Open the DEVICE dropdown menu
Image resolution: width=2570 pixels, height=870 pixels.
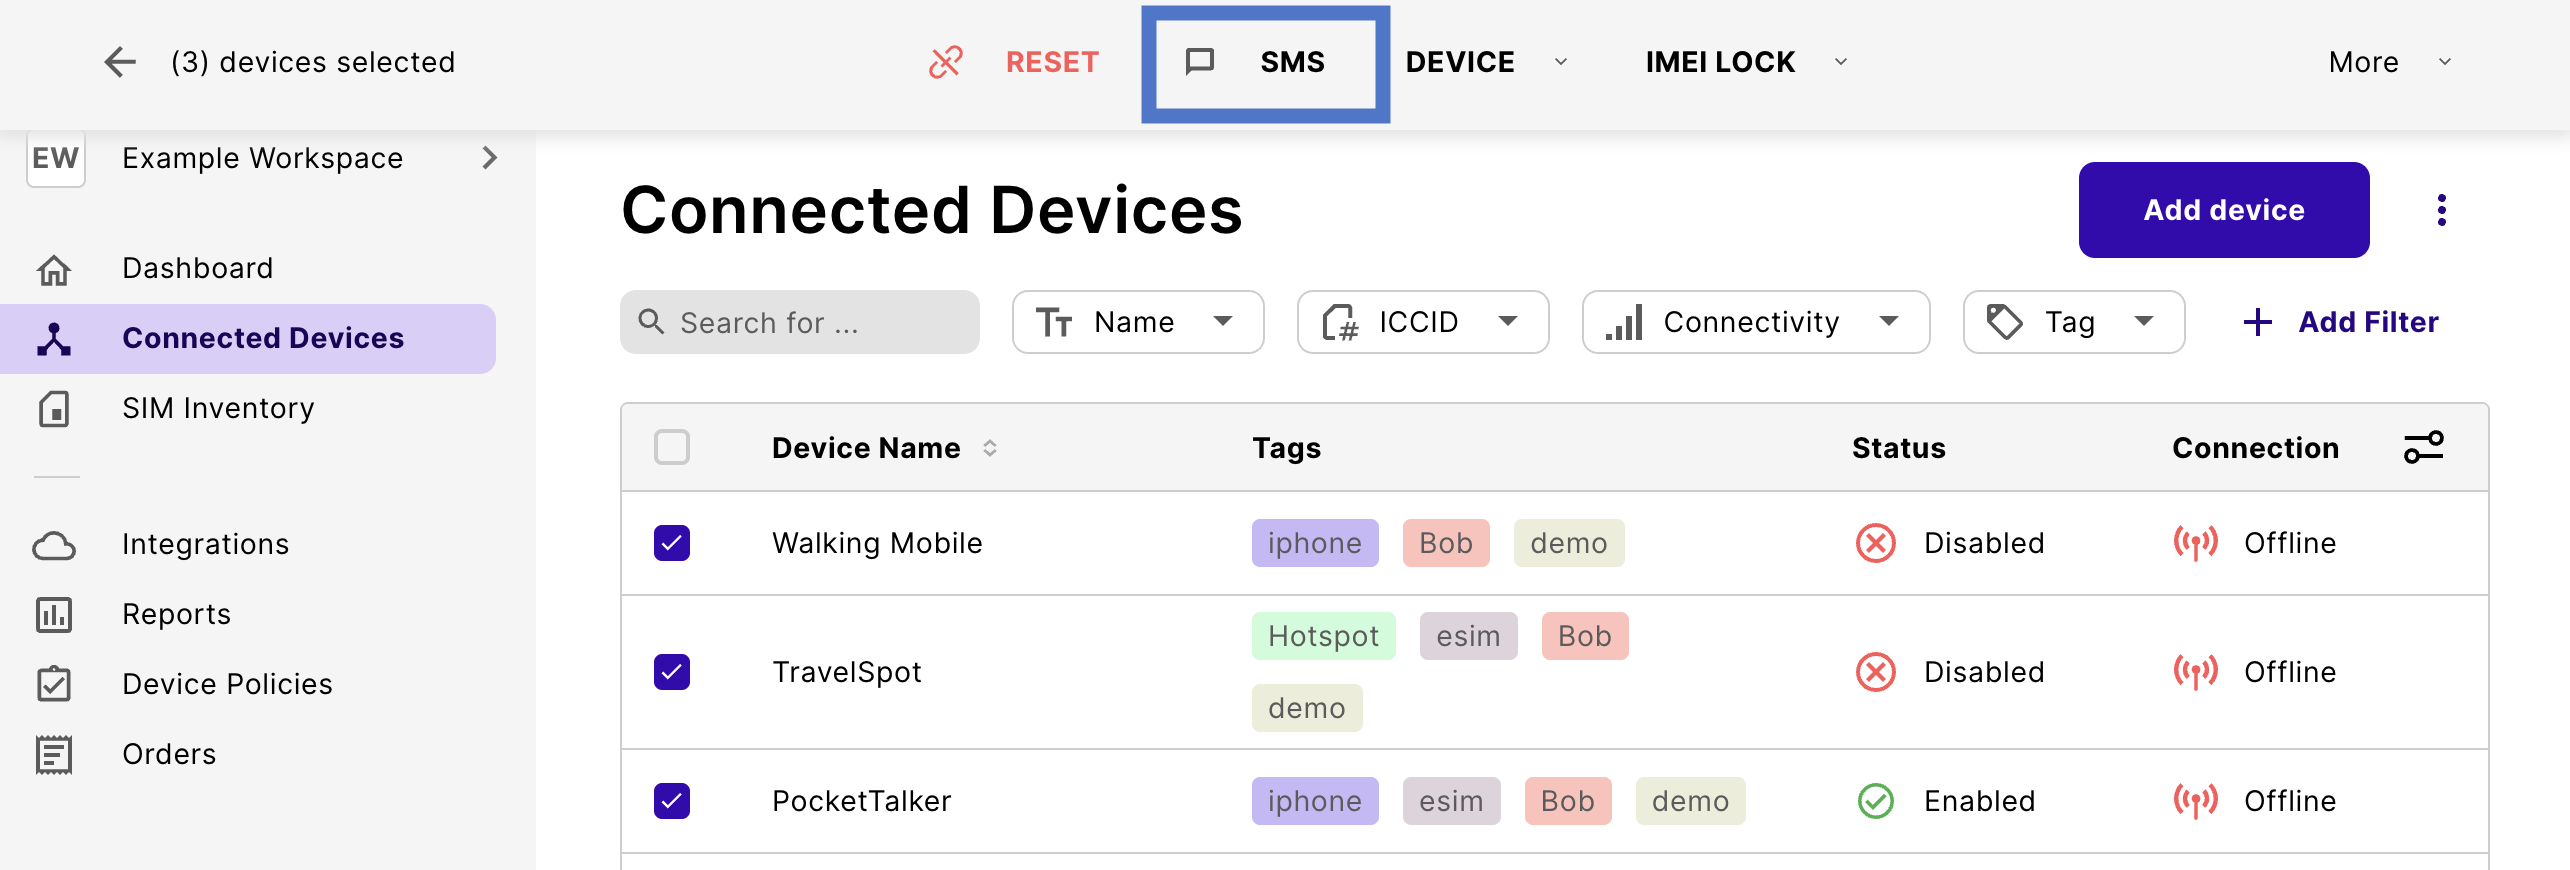point(1484,62)
